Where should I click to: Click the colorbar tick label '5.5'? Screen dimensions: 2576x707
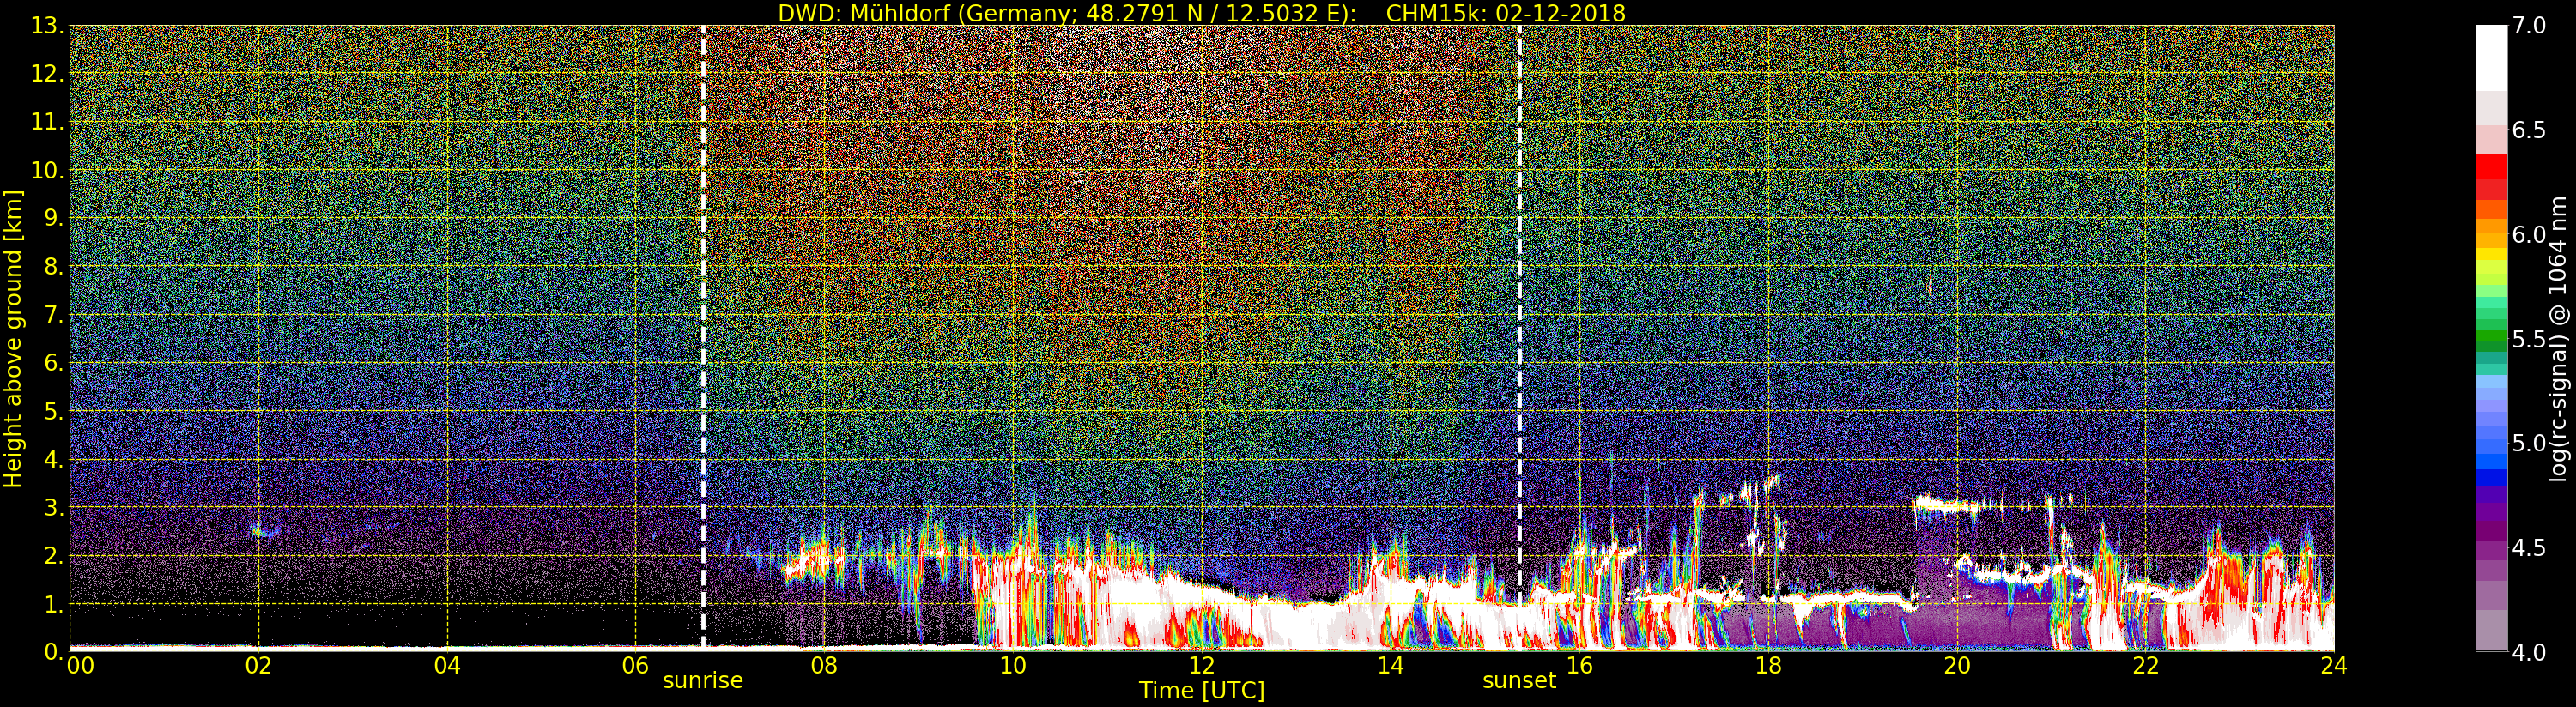pyautogui.click(x=2529, y=339)
